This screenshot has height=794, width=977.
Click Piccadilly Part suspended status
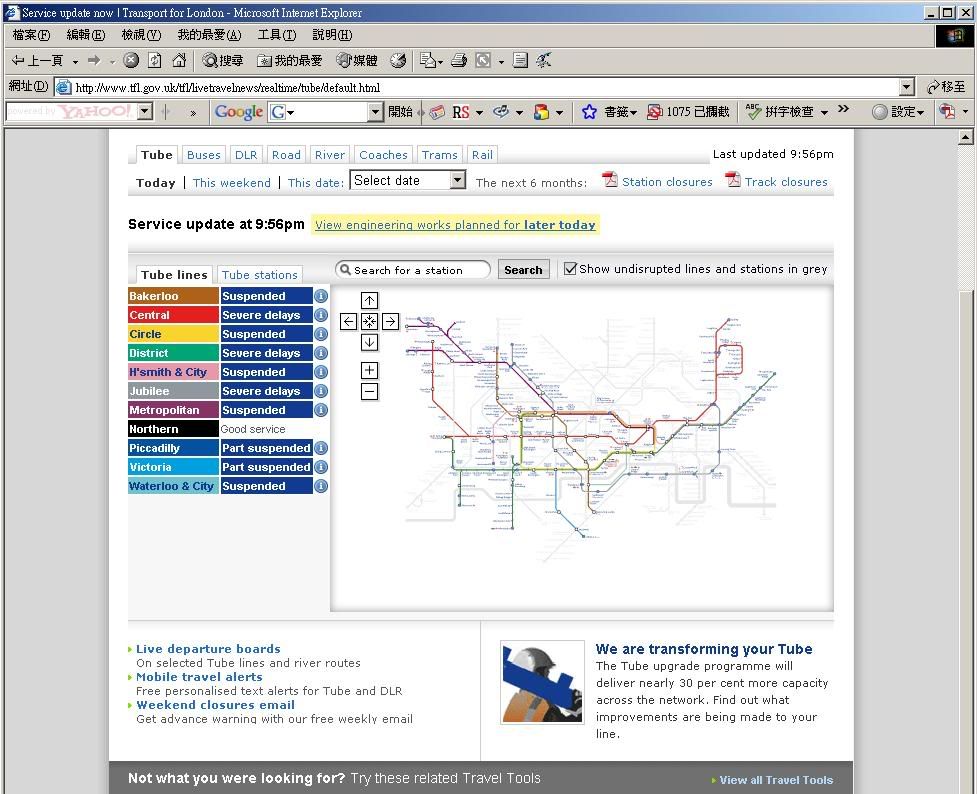click(x=266, y=448)
